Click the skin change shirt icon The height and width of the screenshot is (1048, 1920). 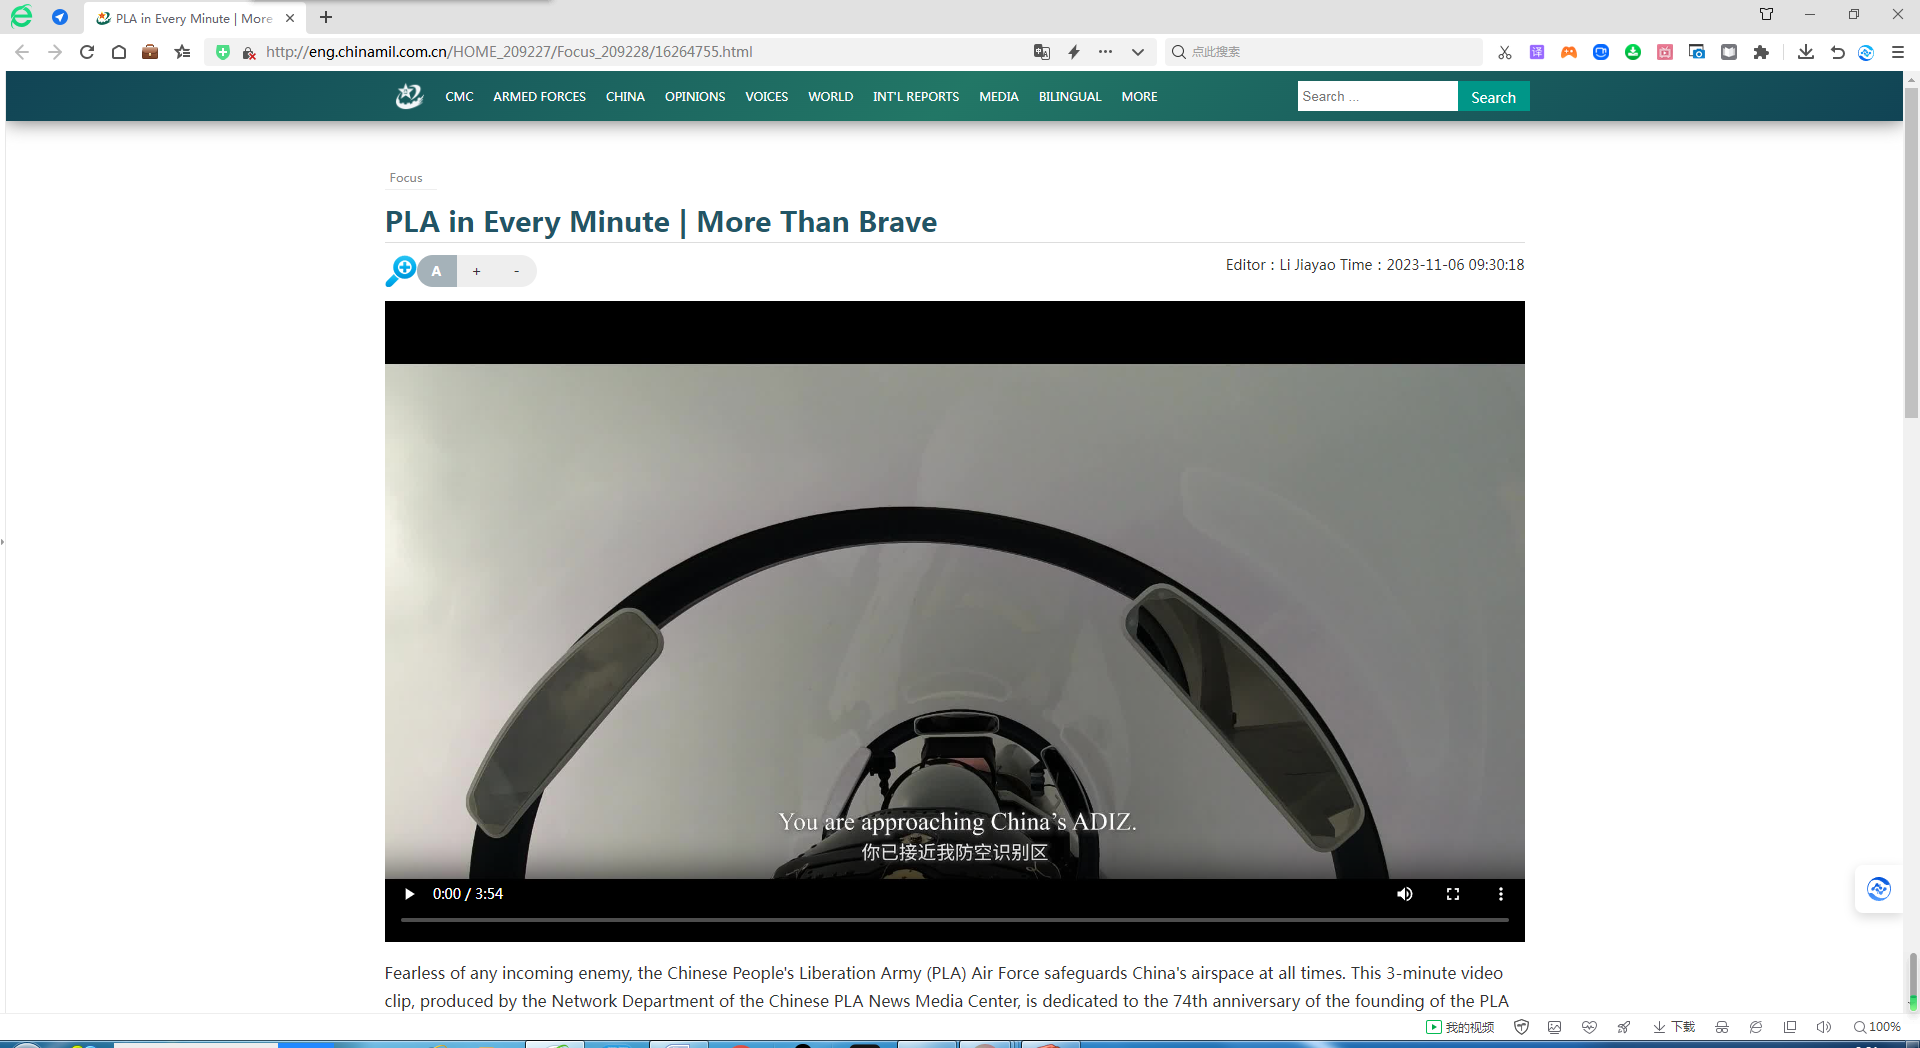1766,14
